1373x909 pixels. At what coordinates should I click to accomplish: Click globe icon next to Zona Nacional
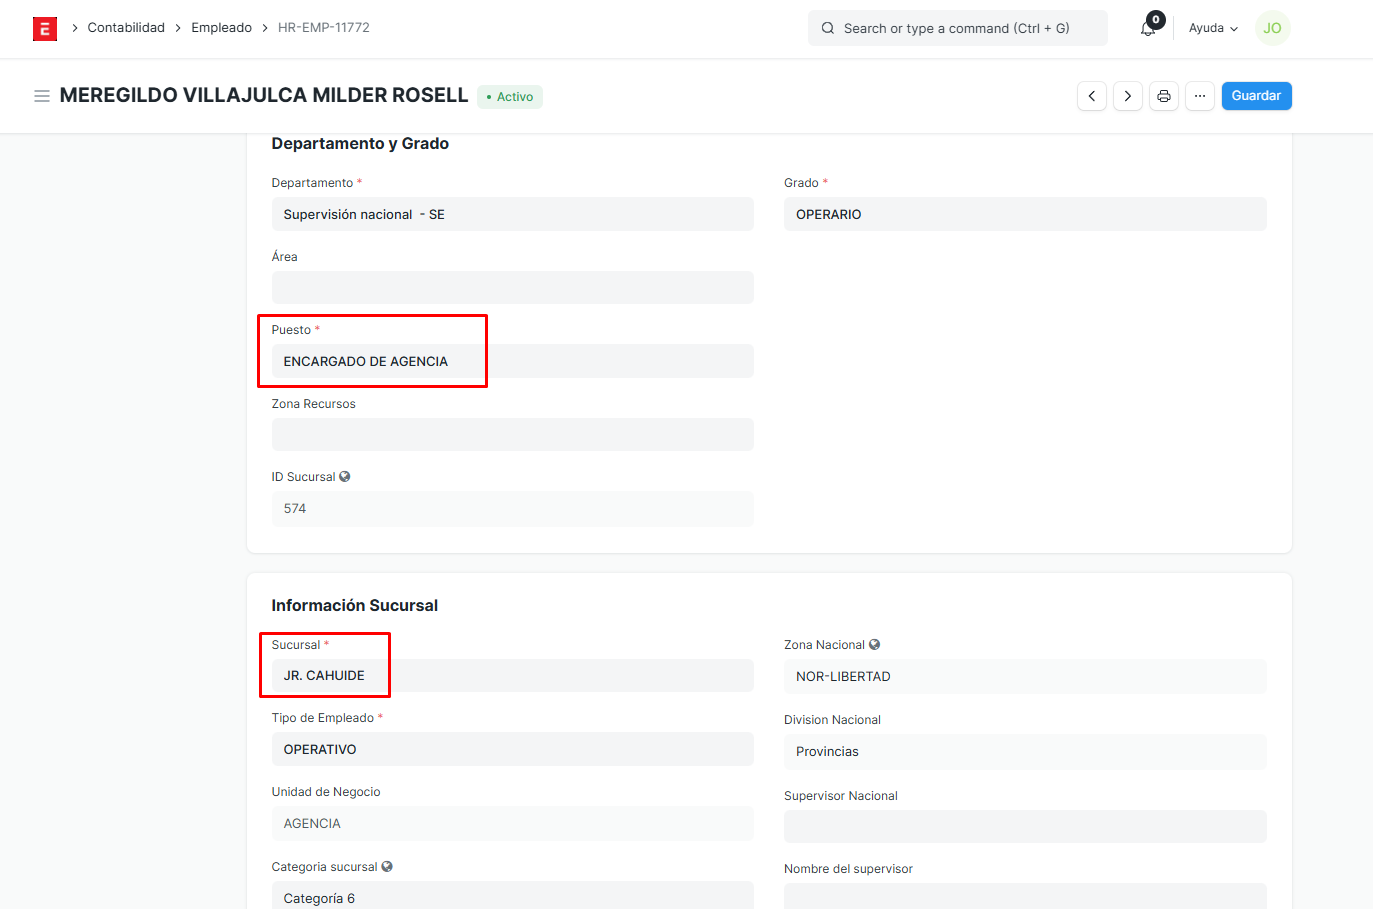(x=874, y=645)
